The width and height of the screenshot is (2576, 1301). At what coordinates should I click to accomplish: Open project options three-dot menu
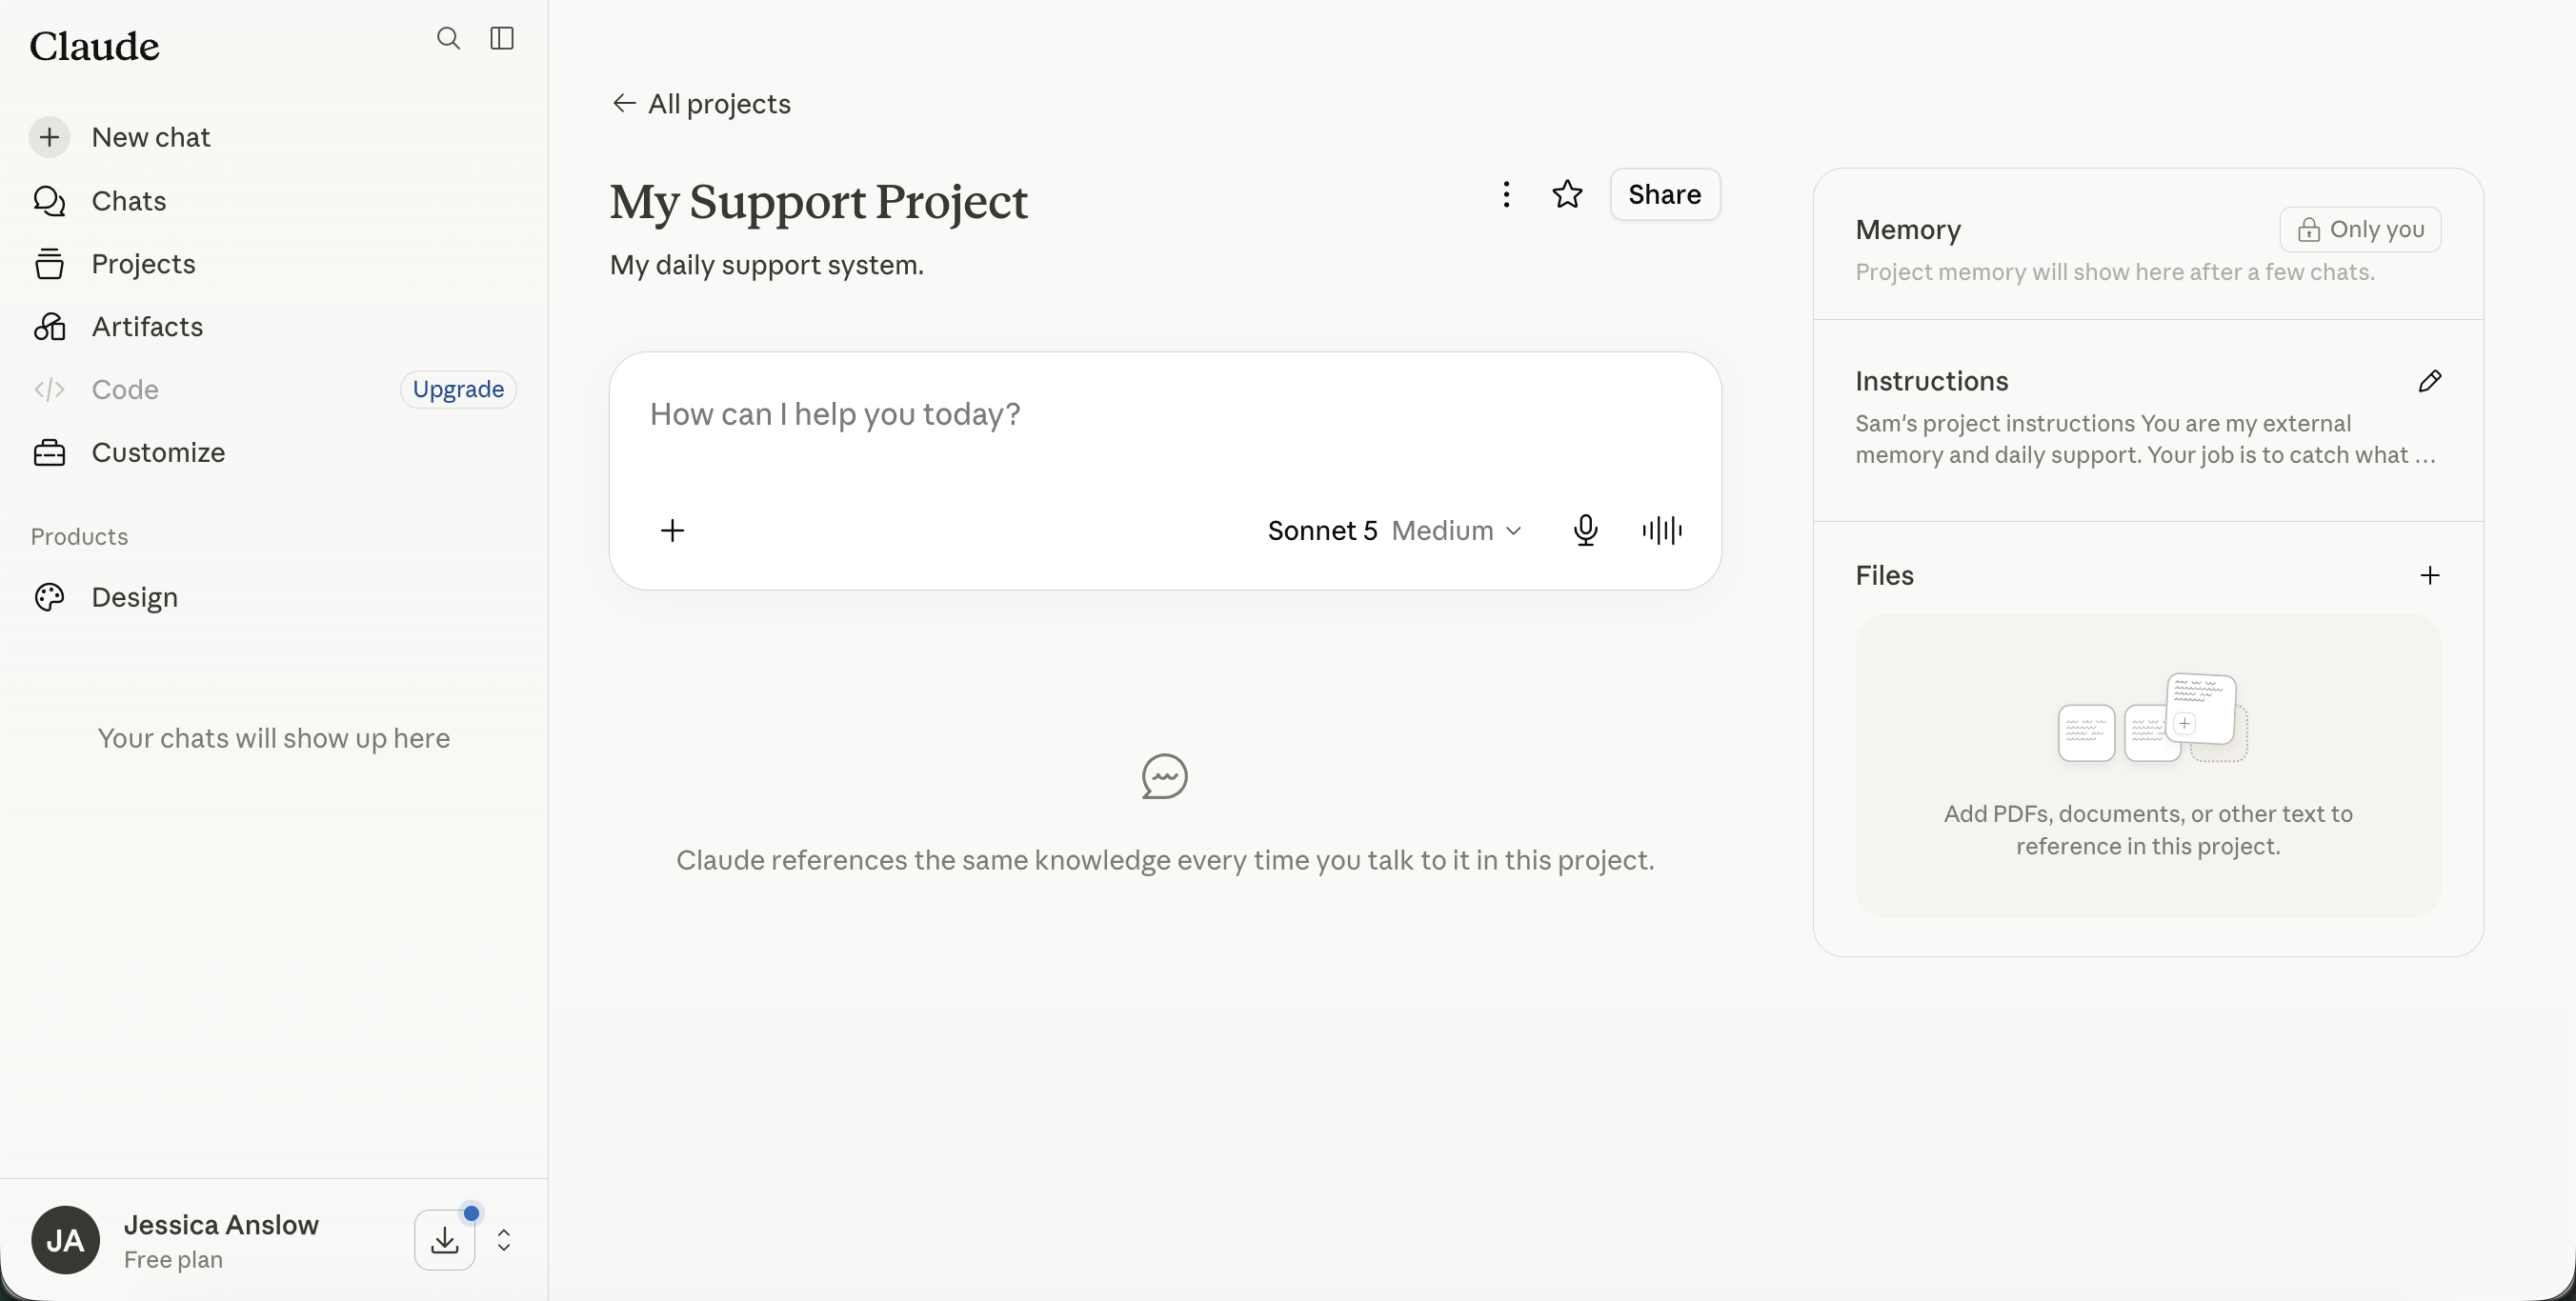tap(1506, 194)
